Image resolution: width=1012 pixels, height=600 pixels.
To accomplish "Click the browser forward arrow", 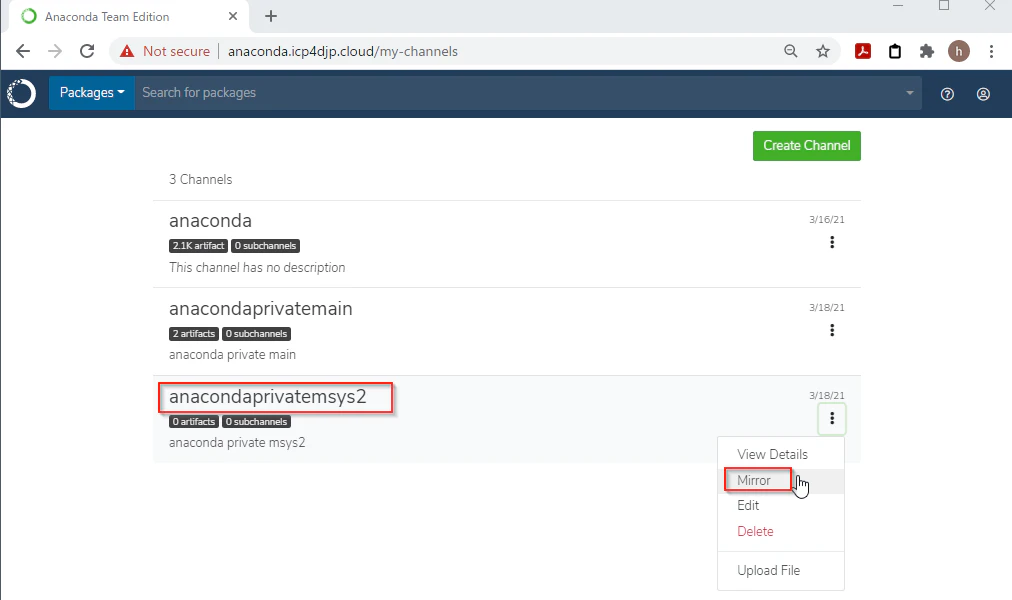I will (x=55, y=51).
